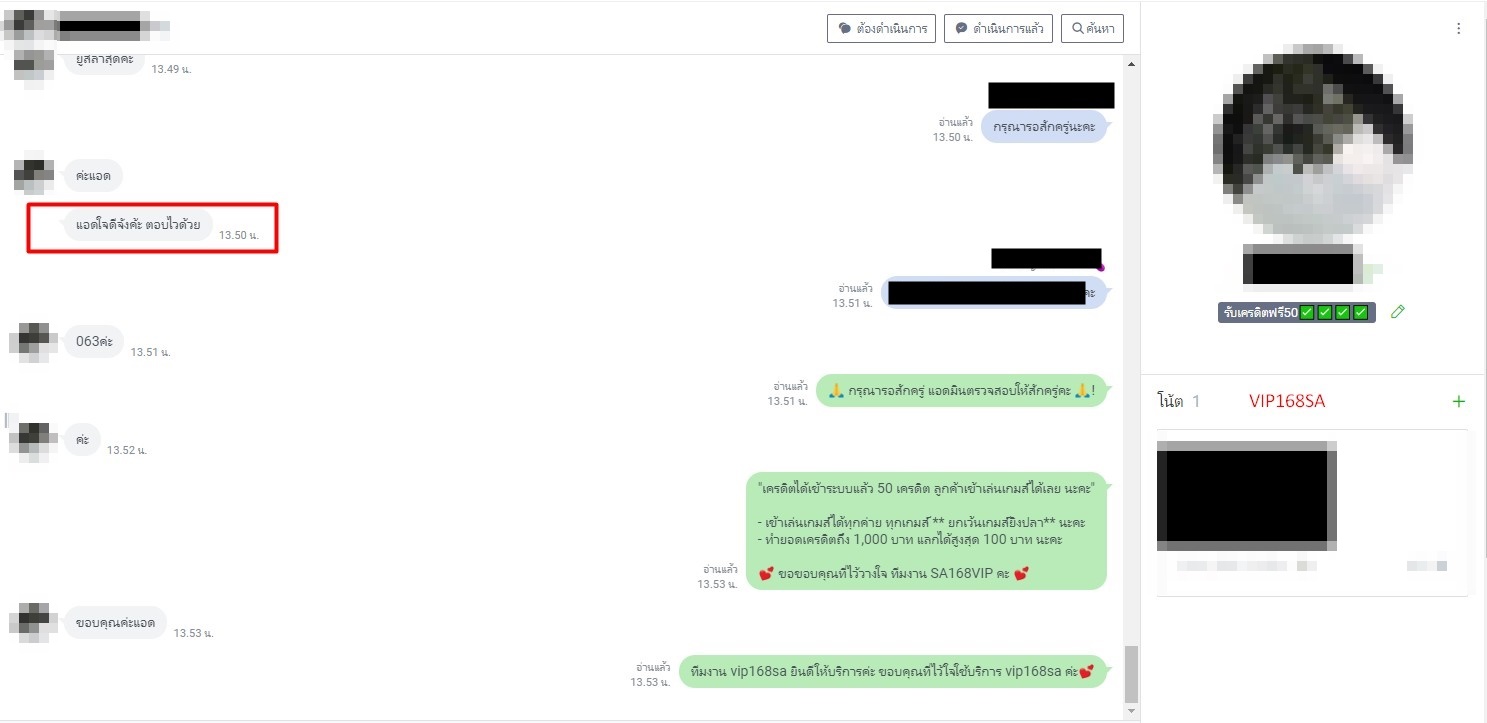
Task: Click the 063ค่ะ customer message
Action: tap(94, 341)
